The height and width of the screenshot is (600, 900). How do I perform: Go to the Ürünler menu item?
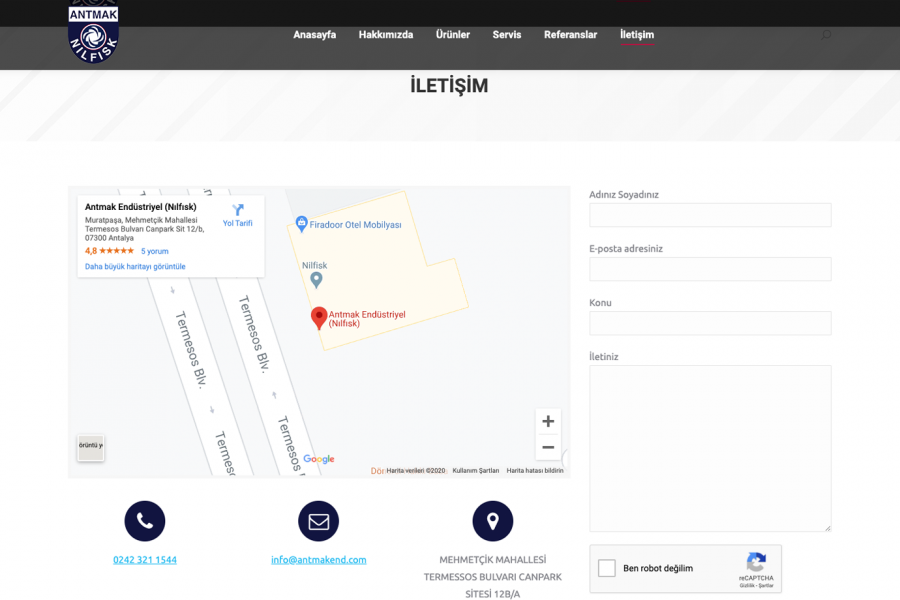(x=452, y=35)
